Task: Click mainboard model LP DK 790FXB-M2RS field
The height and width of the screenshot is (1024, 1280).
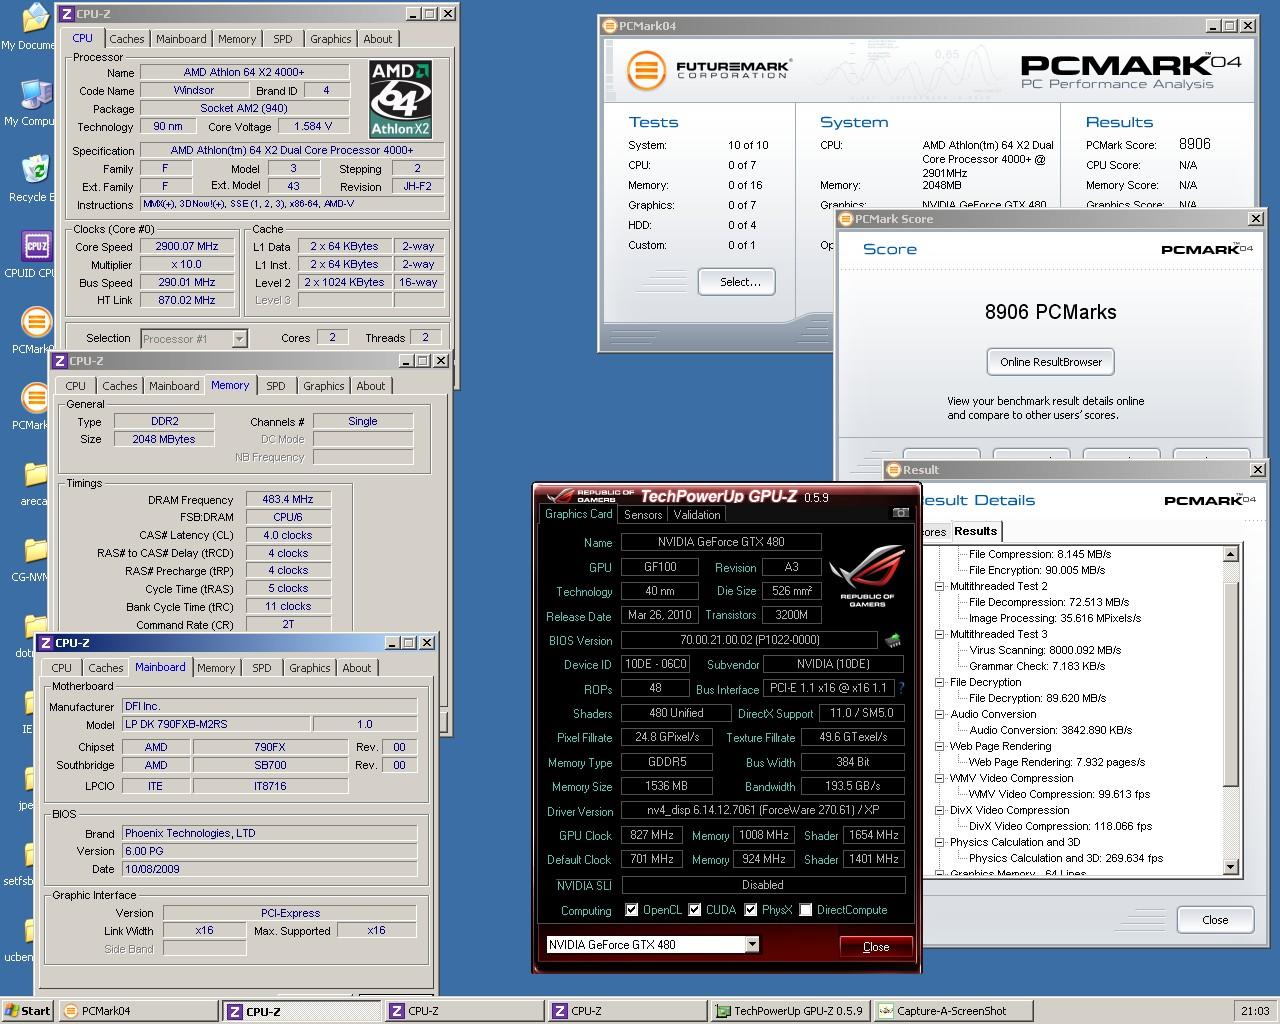Action: pos(215,724)
